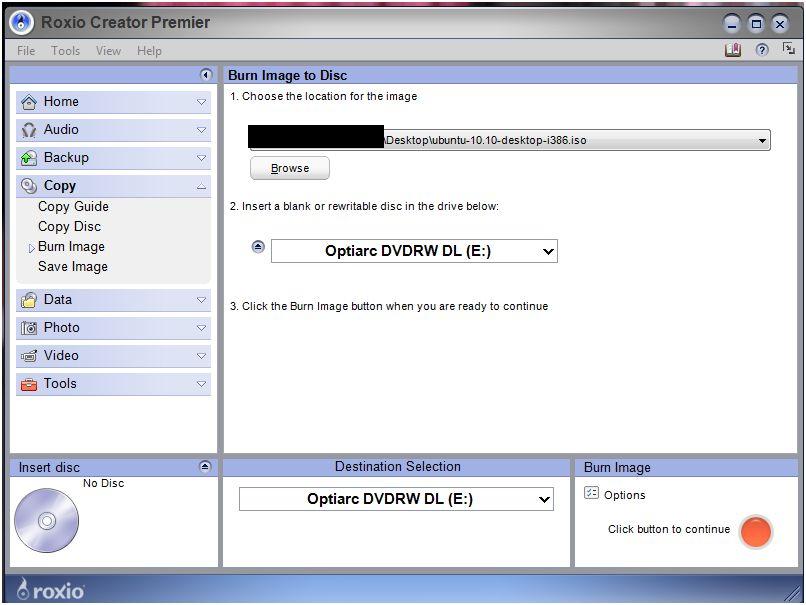The height and width of the screenshot is (605, 806).
Task: Click the window corner grip in the footer
Action: tap(793, 594)
